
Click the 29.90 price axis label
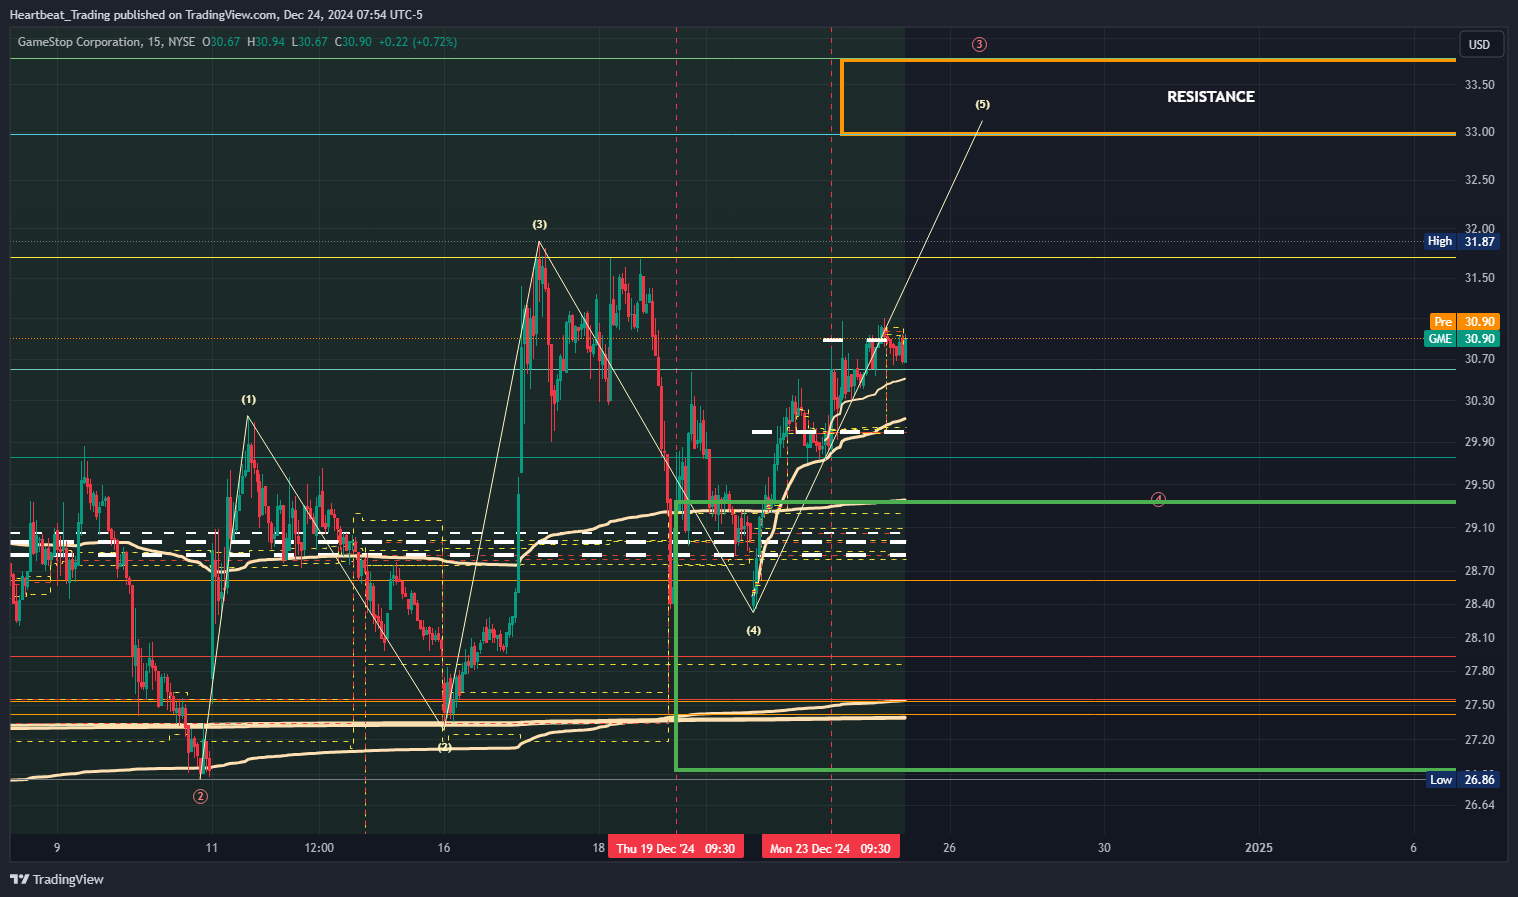tap(1479, 442)
